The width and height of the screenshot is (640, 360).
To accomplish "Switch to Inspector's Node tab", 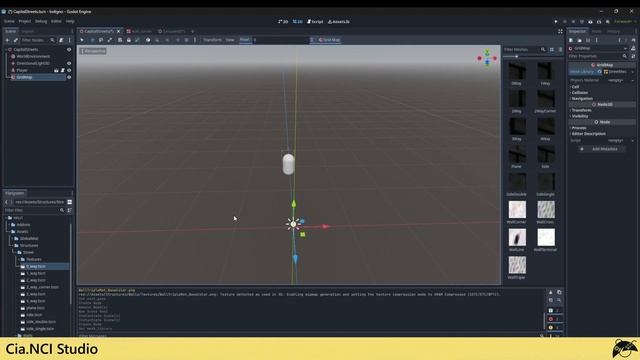I will point(596,31).
